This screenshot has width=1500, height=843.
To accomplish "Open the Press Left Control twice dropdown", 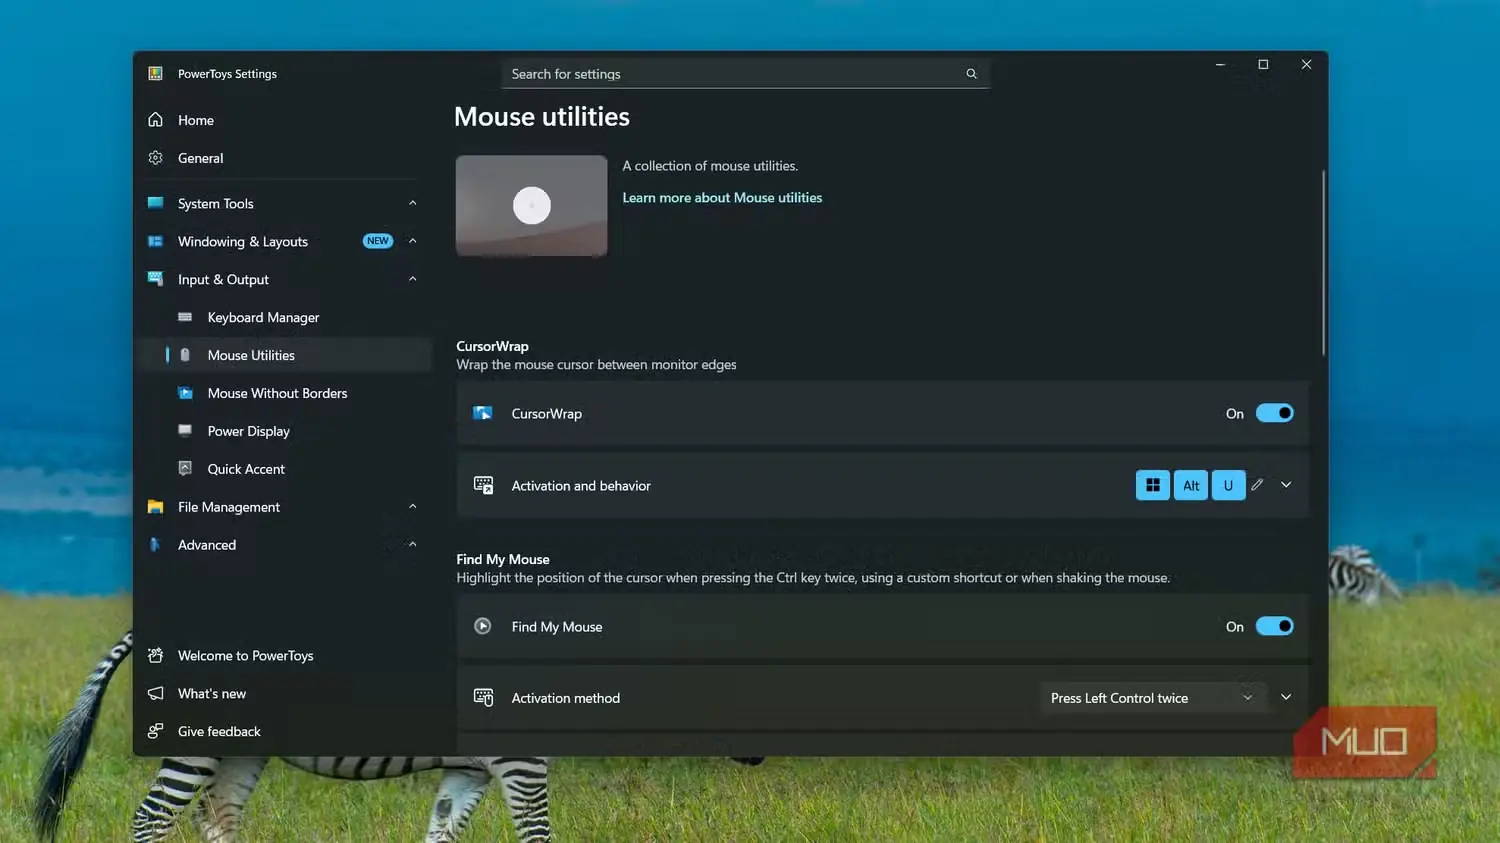I will pos(1152,698).
